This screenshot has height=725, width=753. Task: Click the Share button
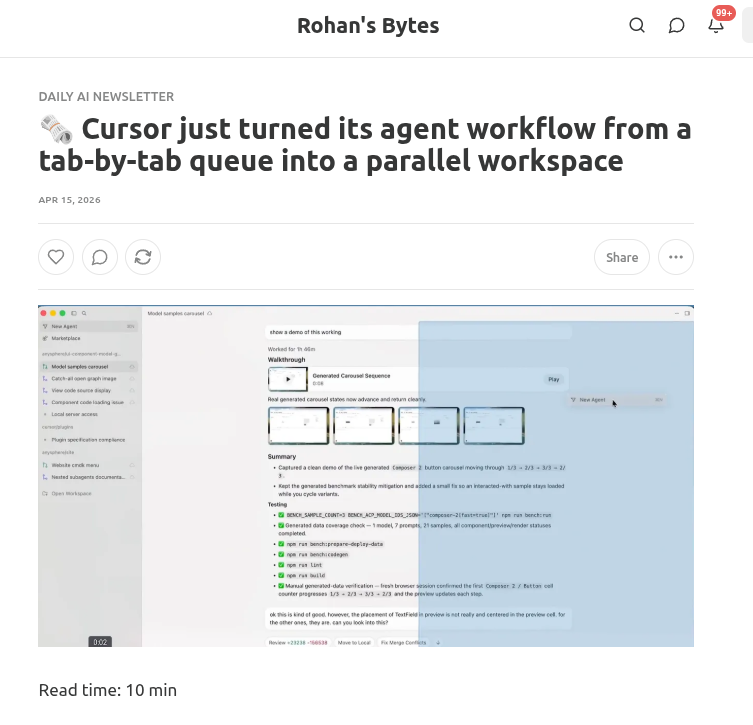(622, 257)
